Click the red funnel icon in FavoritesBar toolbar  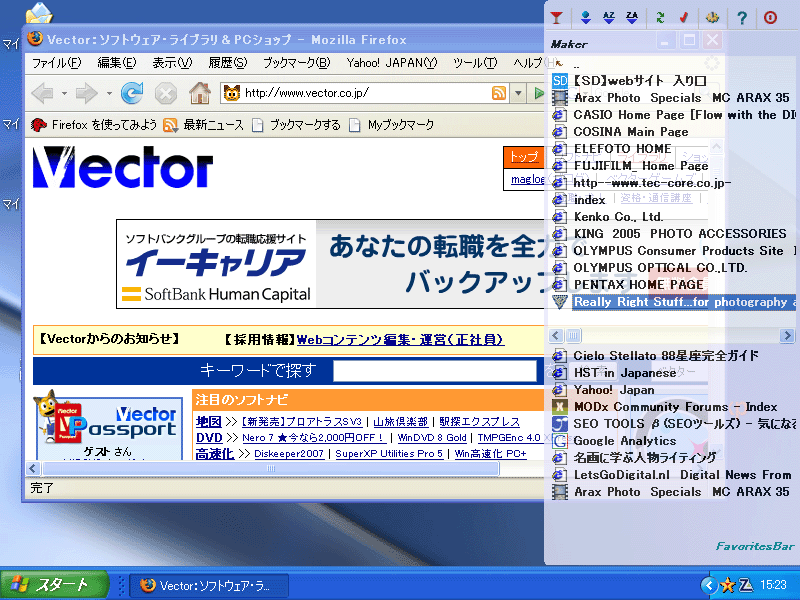(557, 18)
